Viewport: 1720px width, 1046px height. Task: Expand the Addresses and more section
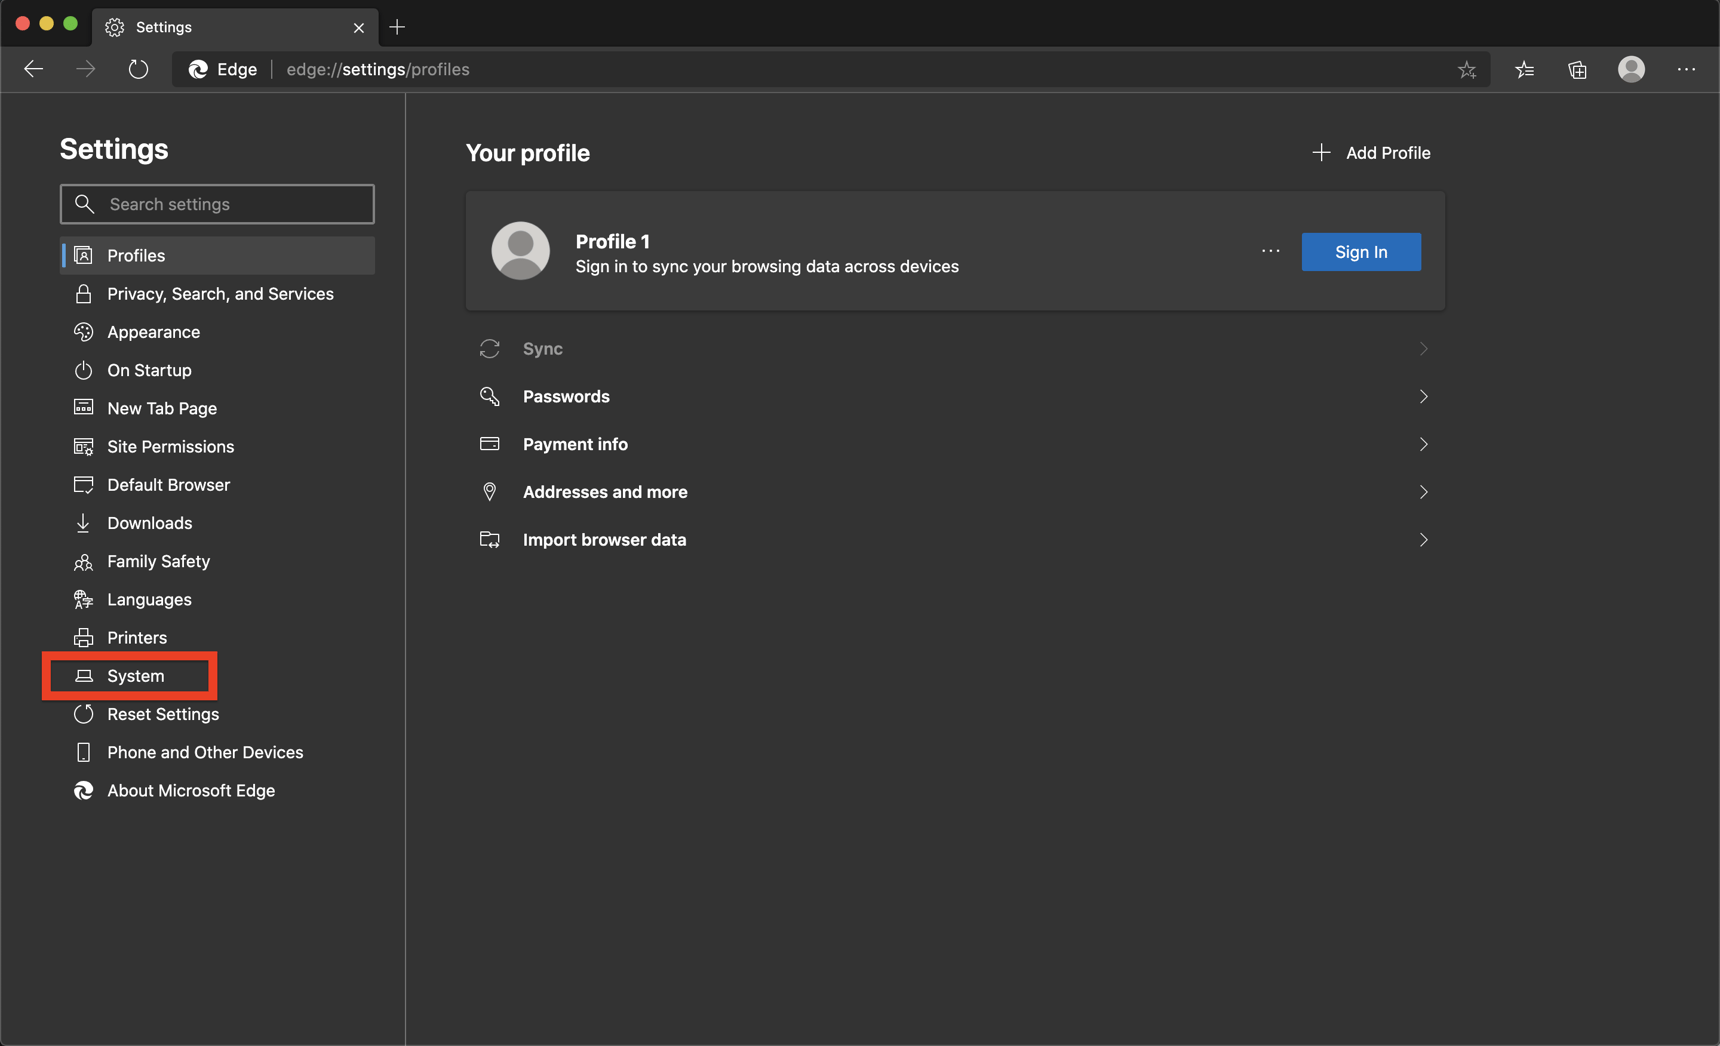1423,491
